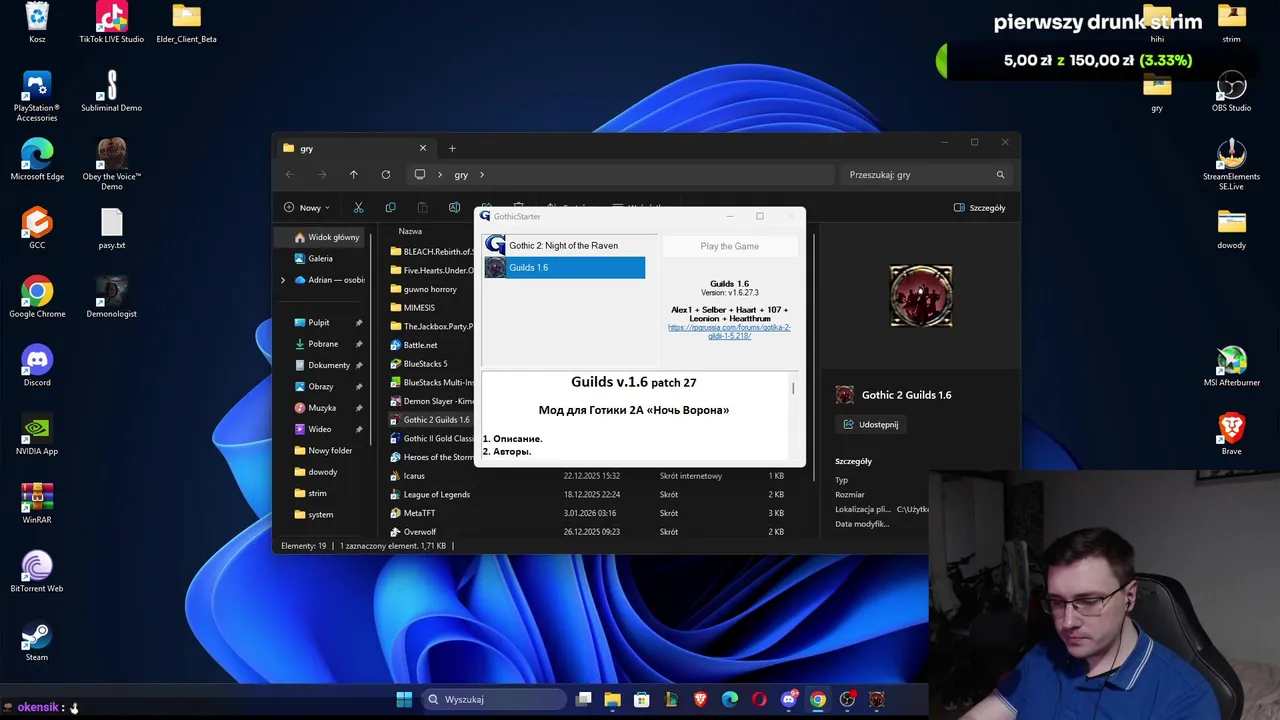This screenshot has height=720, width=1280.
Task: Click the search magnifier icon in Explorer
Action: click(x=1000, y=174)
